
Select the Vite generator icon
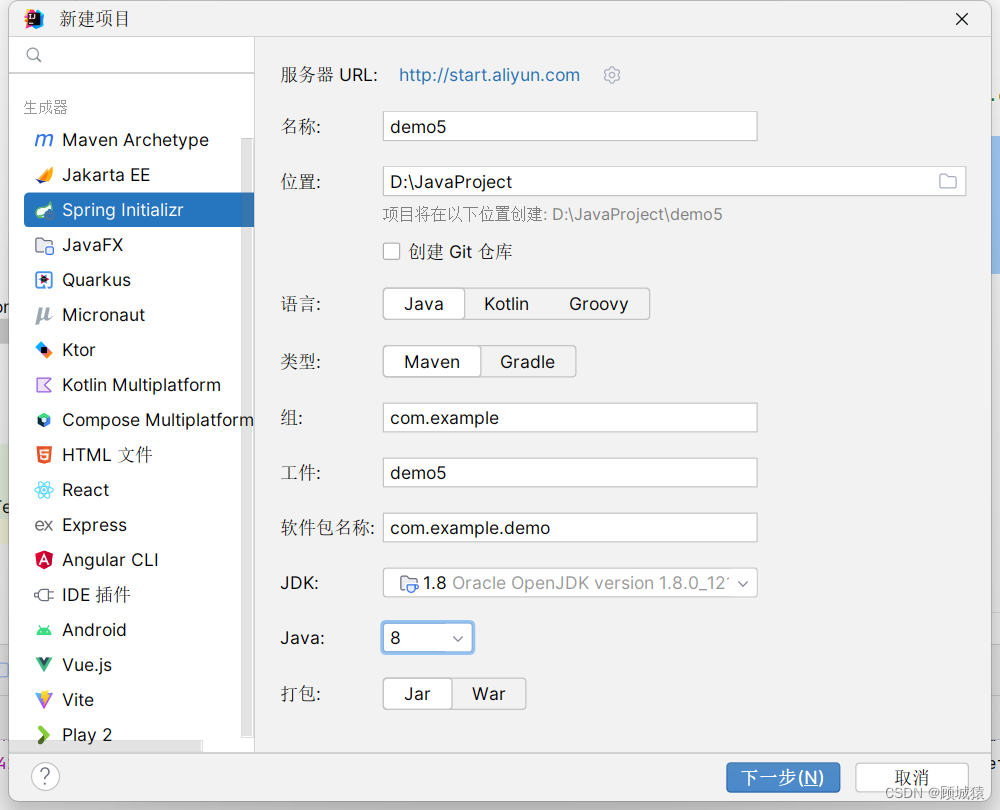pos(43,700)
